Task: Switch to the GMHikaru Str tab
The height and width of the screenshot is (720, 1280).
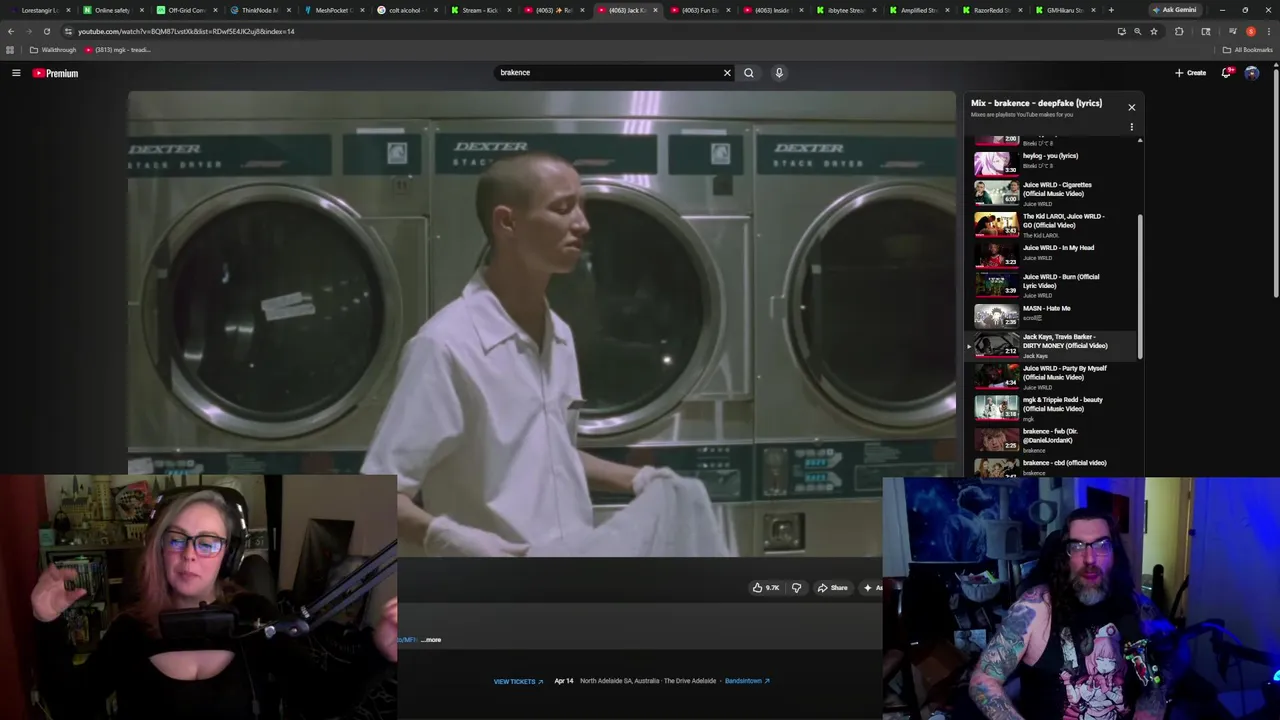Action: point(1064,10)
